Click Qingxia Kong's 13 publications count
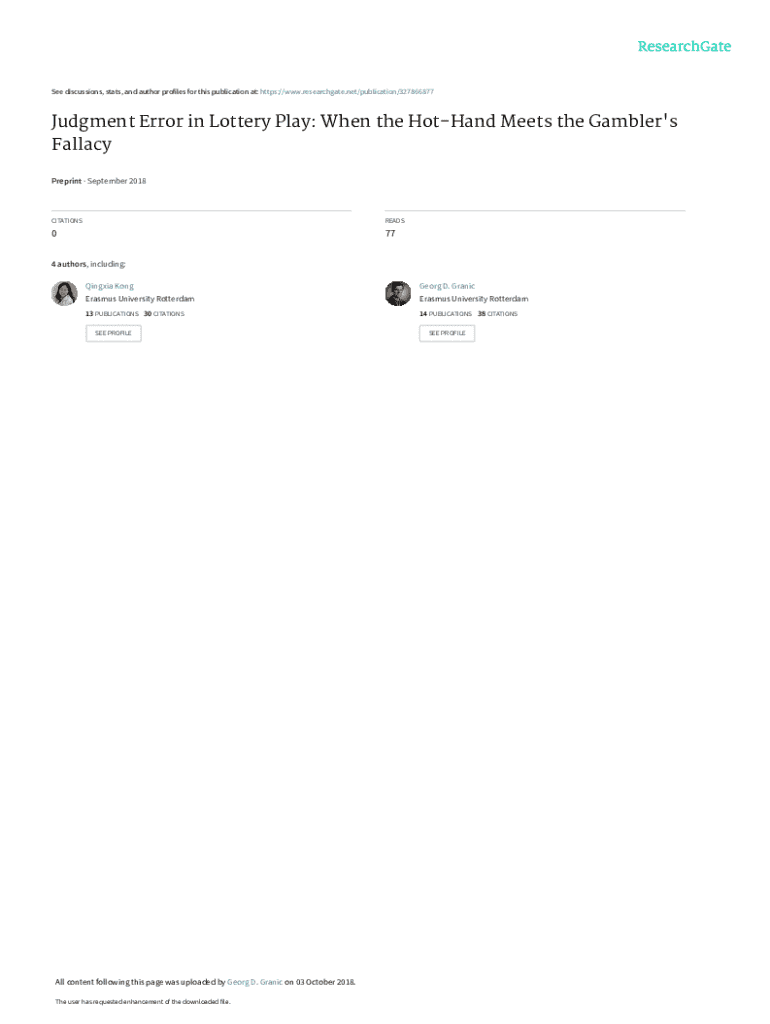 112,314
